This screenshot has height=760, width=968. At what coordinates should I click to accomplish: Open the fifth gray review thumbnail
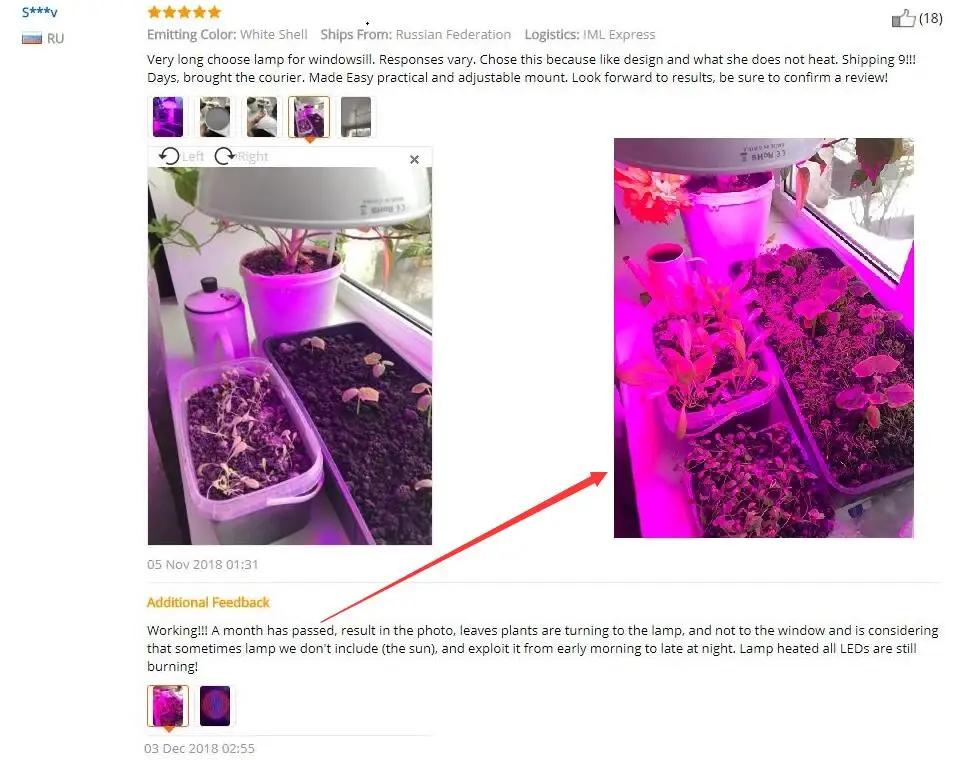(356, 117)
